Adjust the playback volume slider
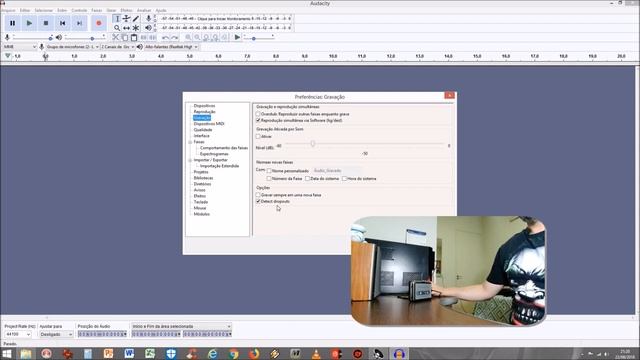The height and width of the screenshot is (360, 640). pyautogui.click(x=85, y=38)
